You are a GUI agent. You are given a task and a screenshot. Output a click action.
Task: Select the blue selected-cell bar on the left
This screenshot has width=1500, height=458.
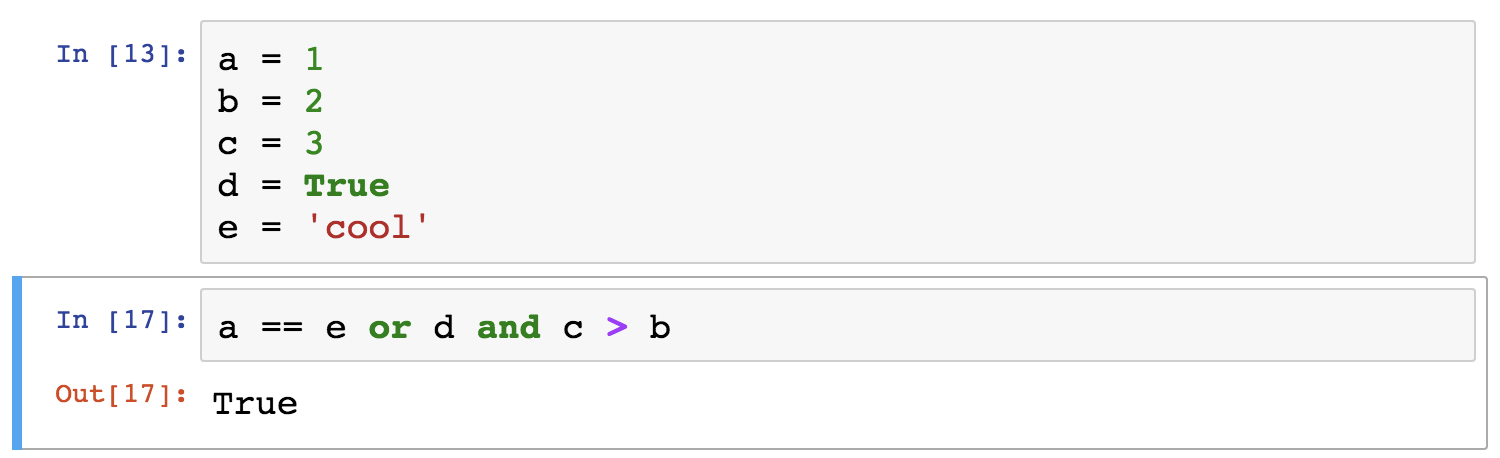[17, 362]
